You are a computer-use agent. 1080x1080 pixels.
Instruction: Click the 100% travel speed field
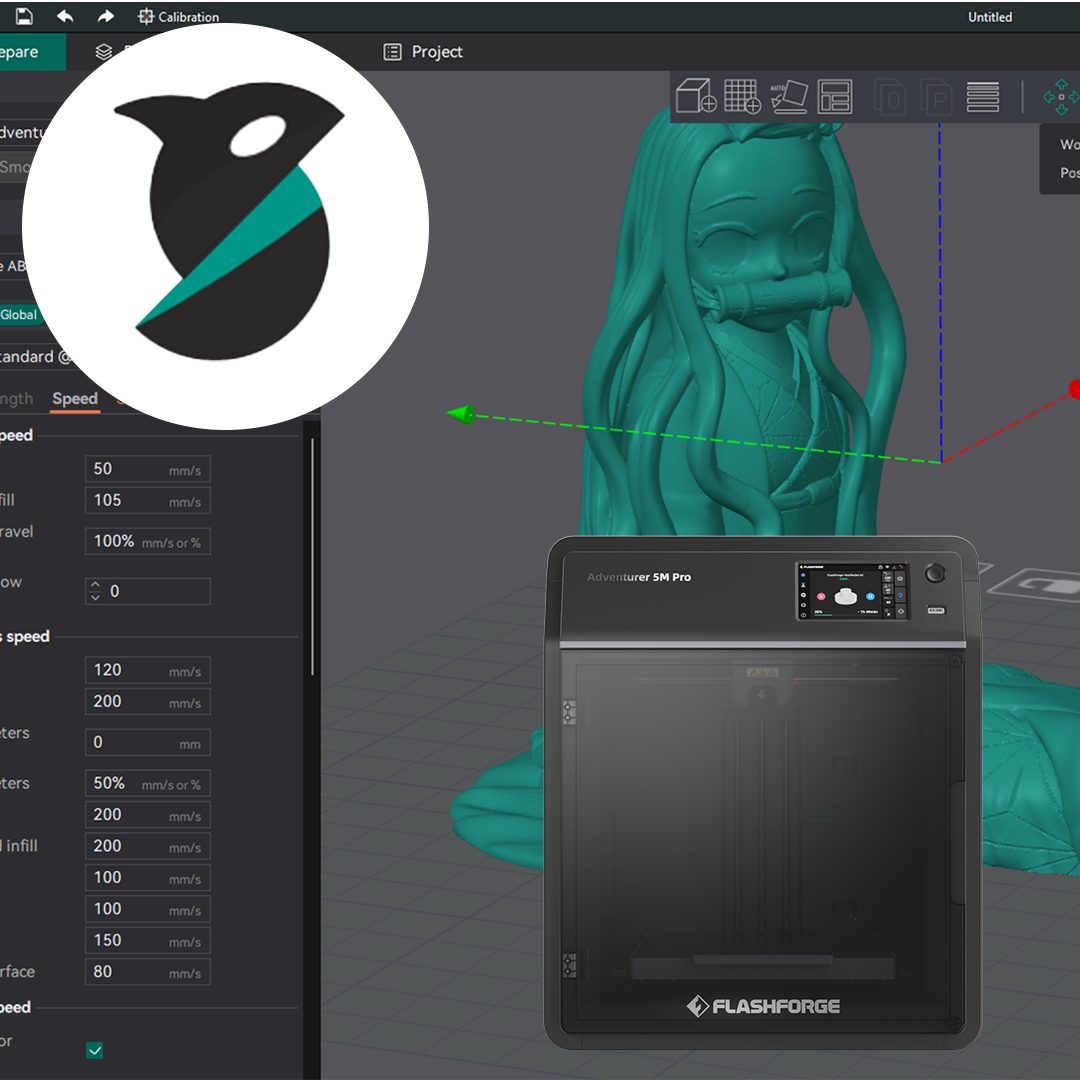tap(147, 541)
